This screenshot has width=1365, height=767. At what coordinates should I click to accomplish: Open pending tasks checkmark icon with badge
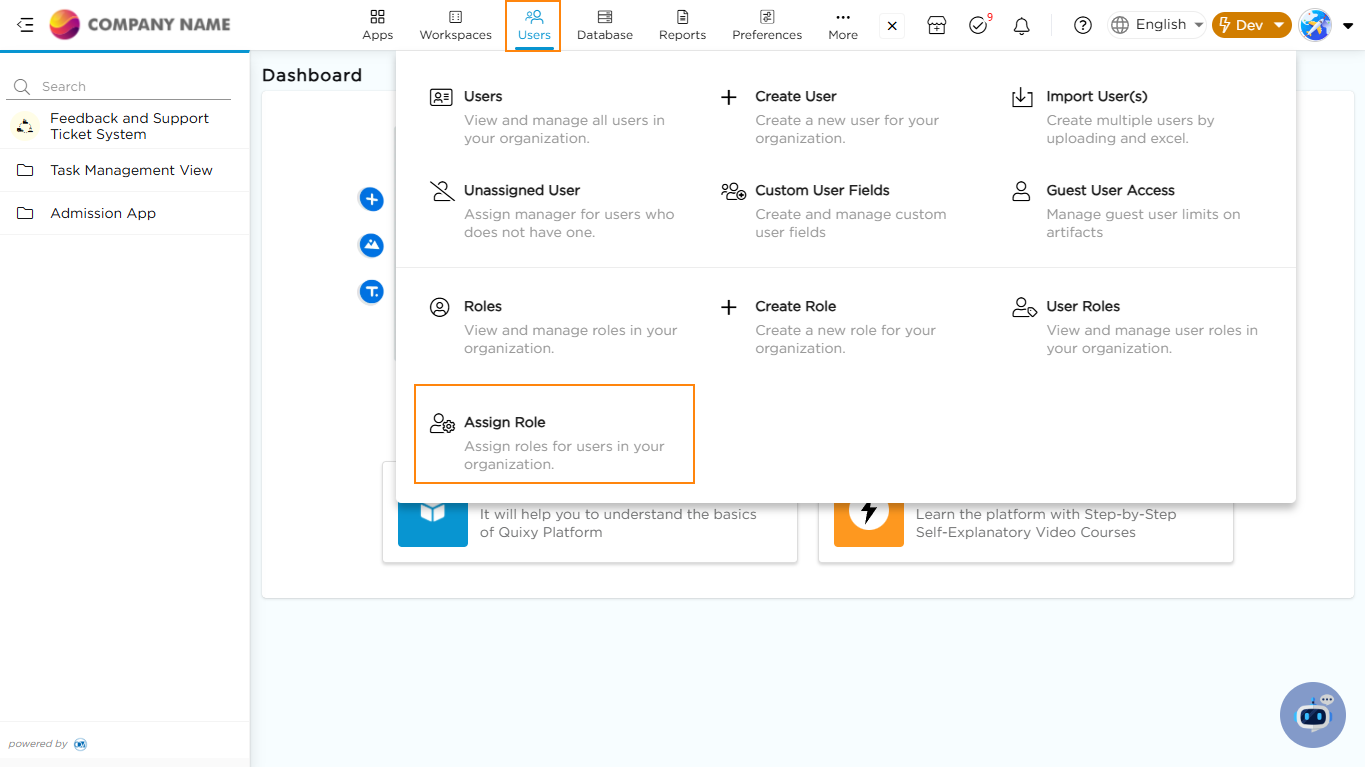[x=978, y=26]
